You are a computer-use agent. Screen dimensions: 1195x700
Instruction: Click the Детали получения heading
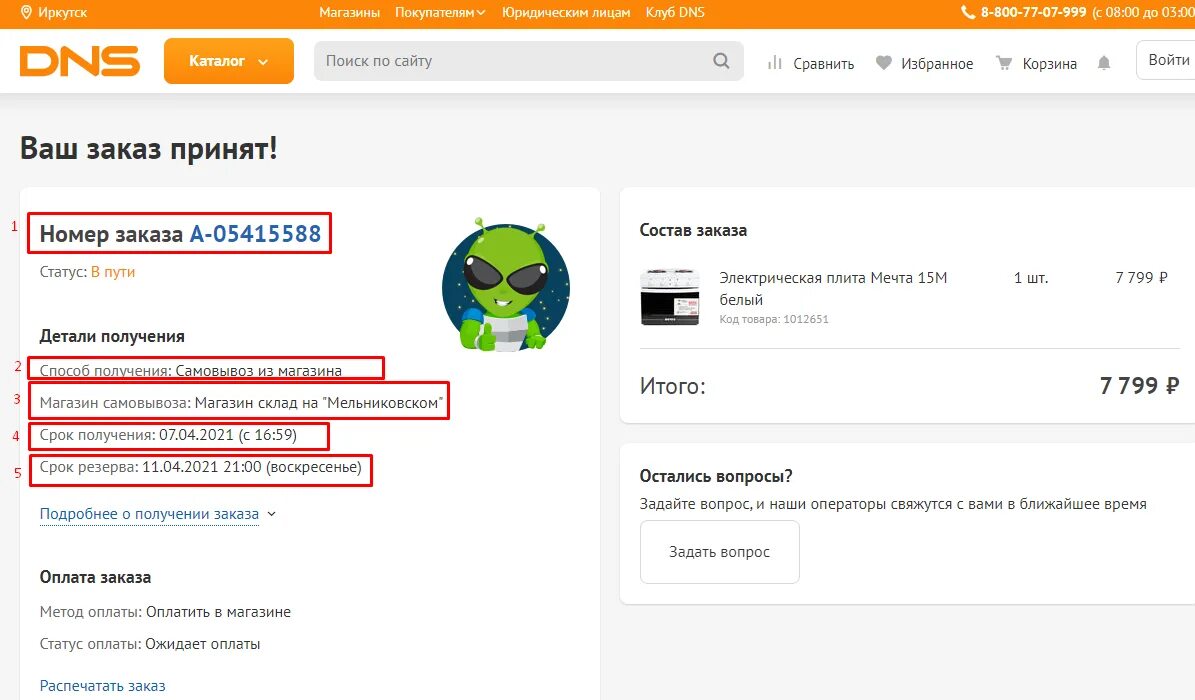112,336
